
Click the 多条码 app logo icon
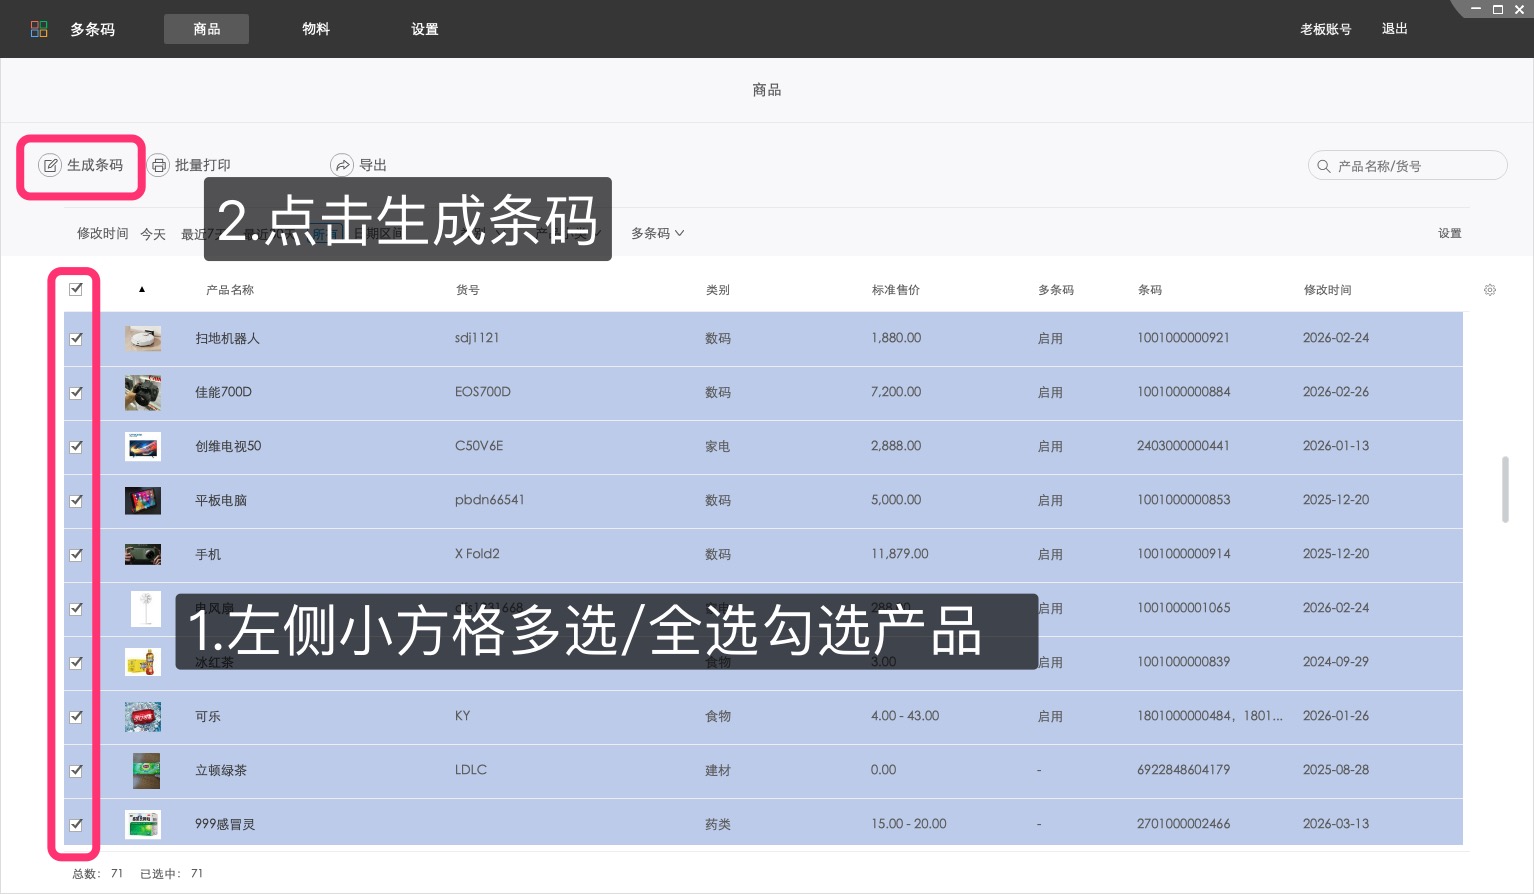pos(39,28)
